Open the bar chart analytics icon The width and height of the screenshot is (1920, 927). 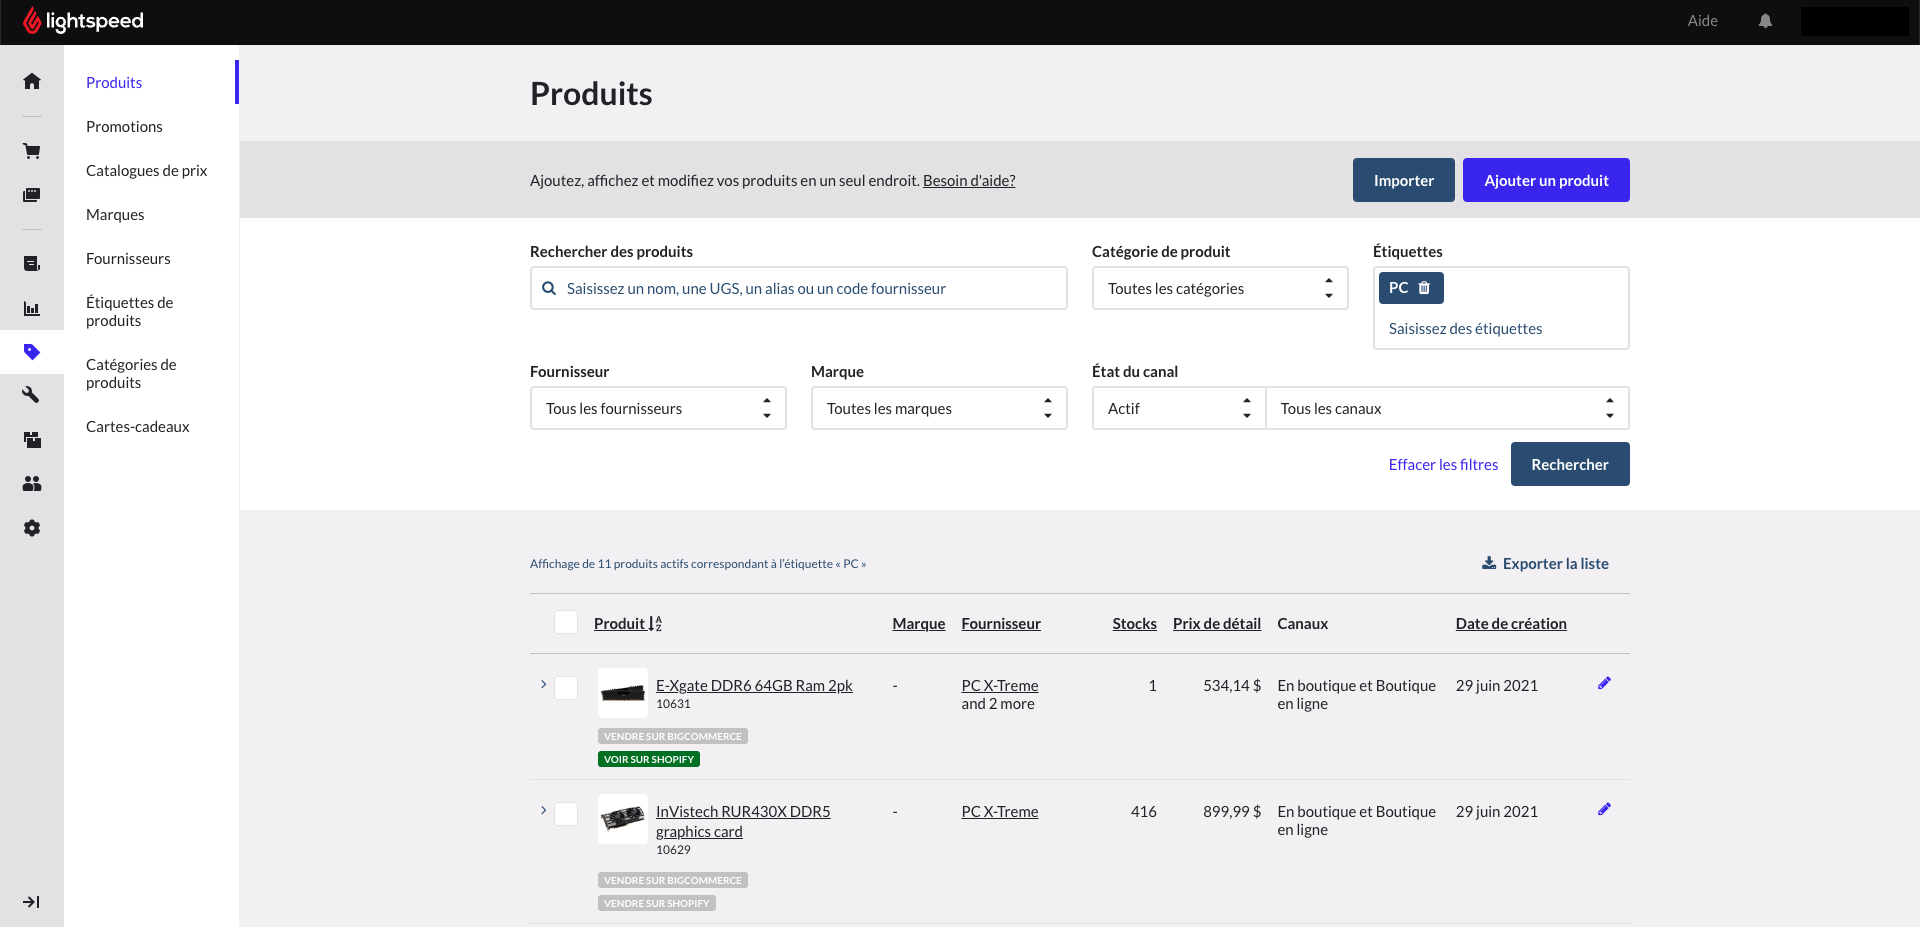click(31, 309)
